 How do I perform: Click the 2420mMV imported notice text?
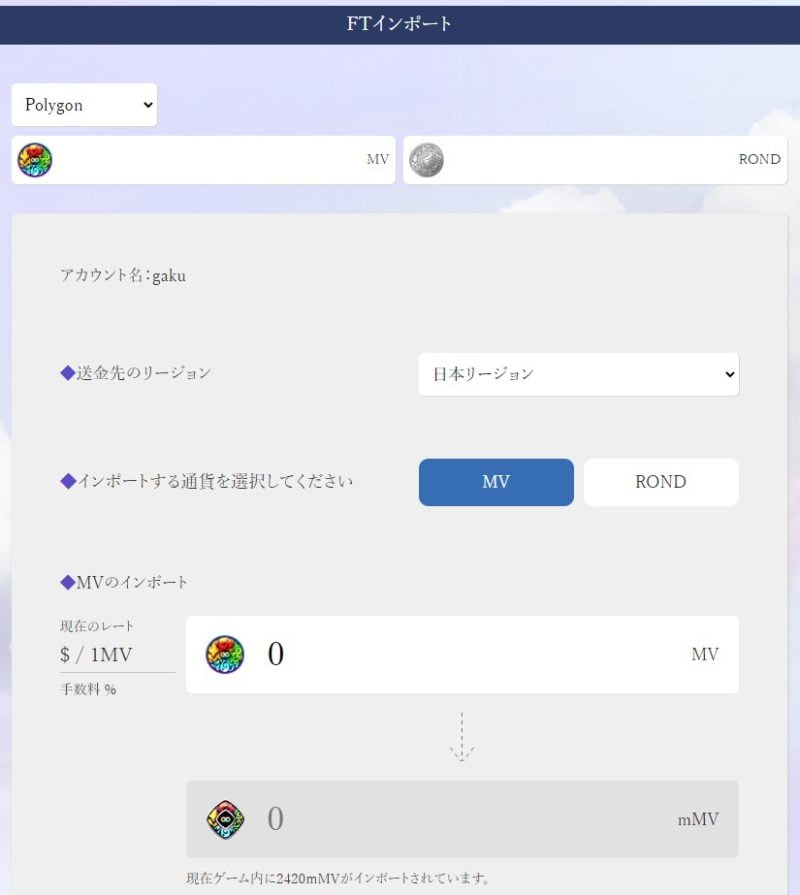pos(338,878)
